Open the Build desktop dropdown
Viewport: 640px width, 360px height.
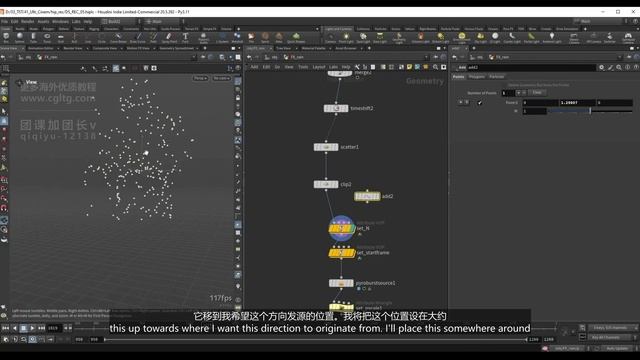point(120,21)
